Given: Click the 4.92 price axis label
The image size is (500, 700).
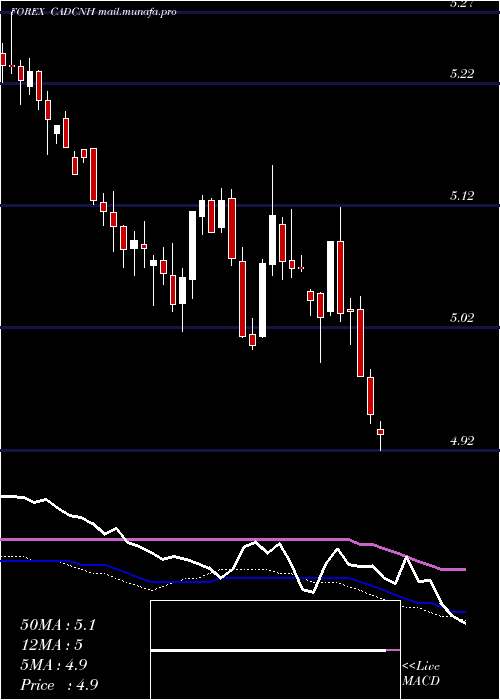Looking at the screenshot, I should tap(462, 441).
